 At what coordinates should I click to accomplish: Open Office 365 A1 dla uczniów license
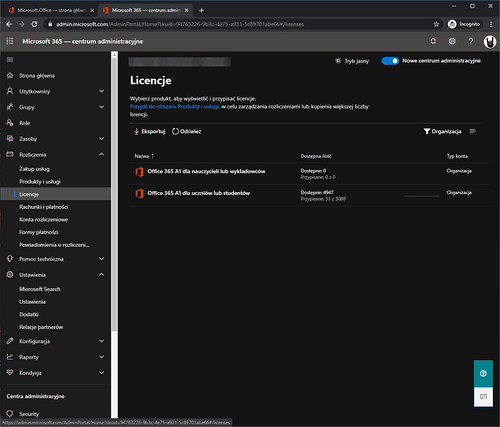coord(199,193)
